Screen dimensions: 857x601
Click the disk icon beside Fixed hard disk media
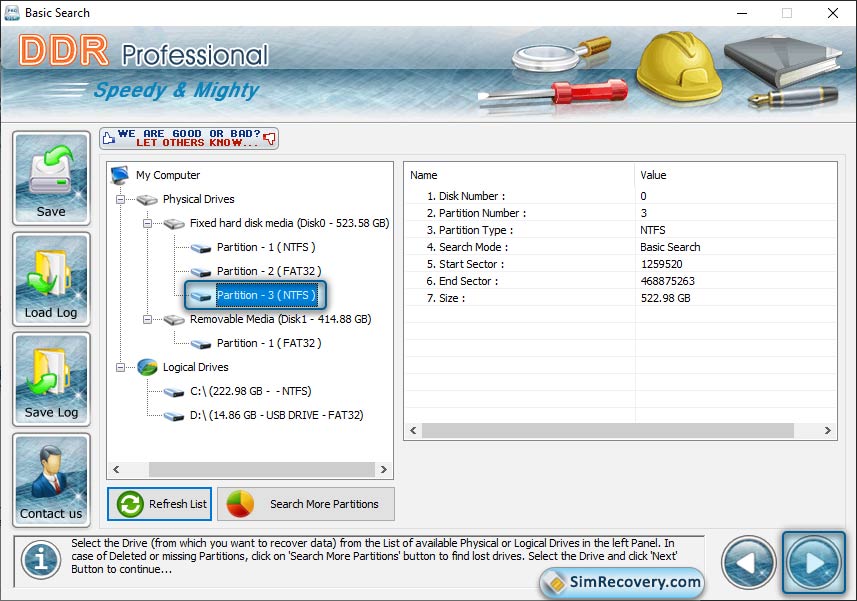pos(174,223)
